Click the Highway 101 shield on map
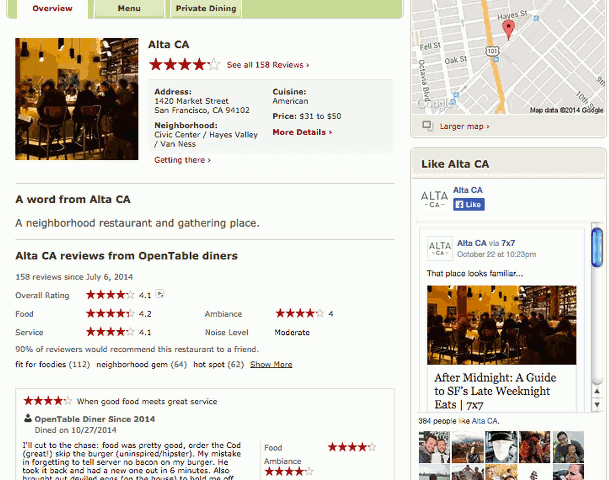Screen dimensions: 609x480 [x=492, y=51]
